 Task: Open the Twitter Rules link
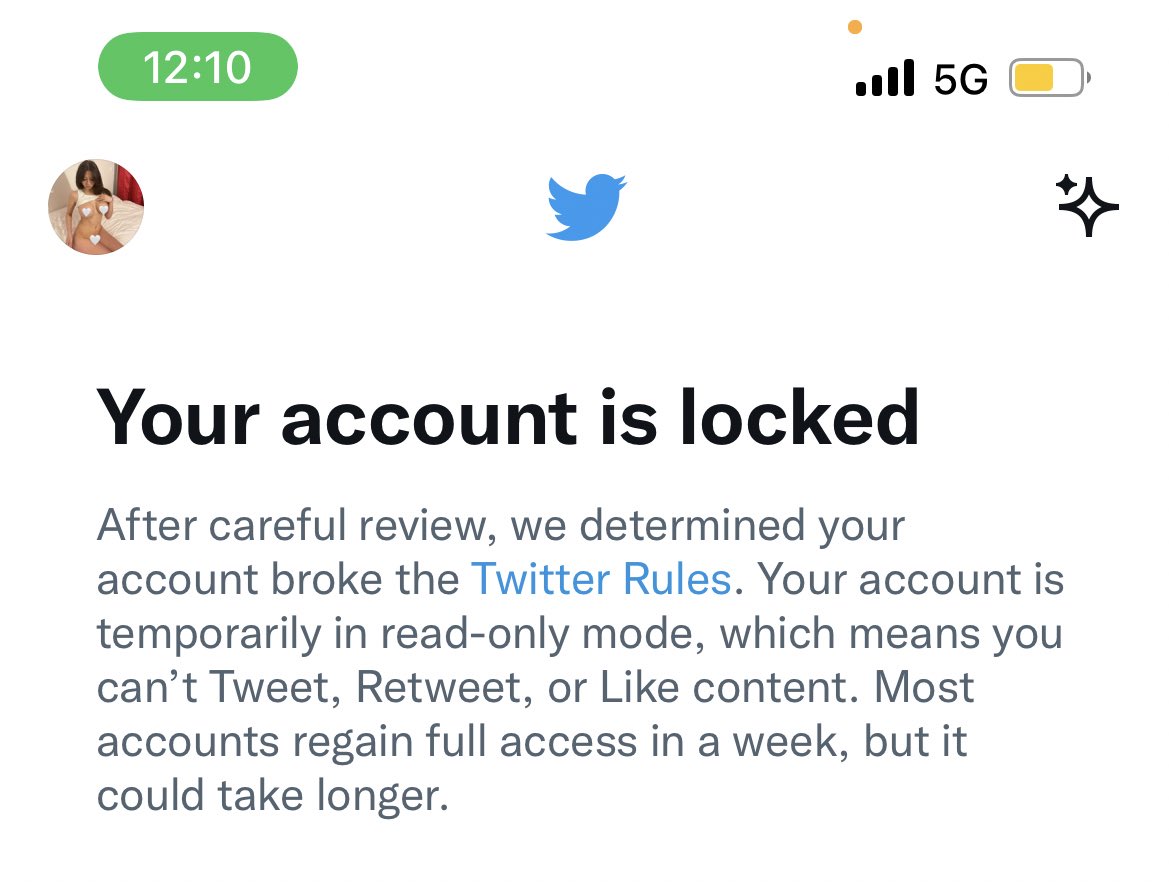pos(601,579)
